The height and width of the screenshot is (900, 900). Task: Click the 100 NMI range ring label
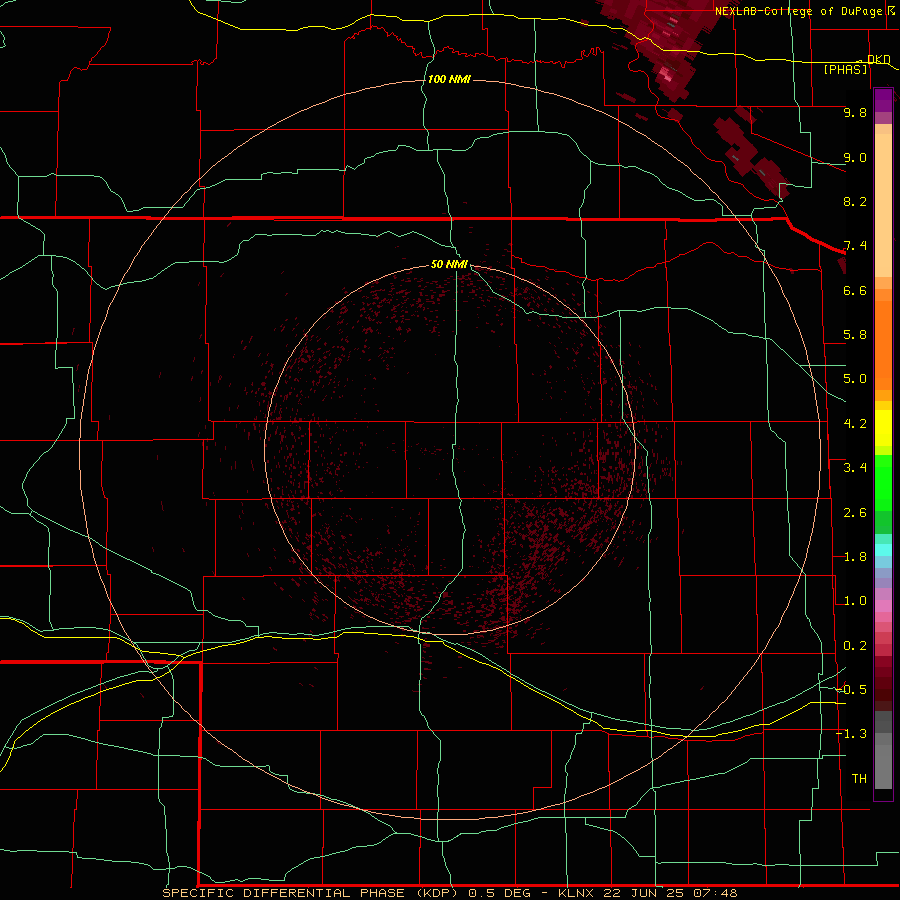449,79
